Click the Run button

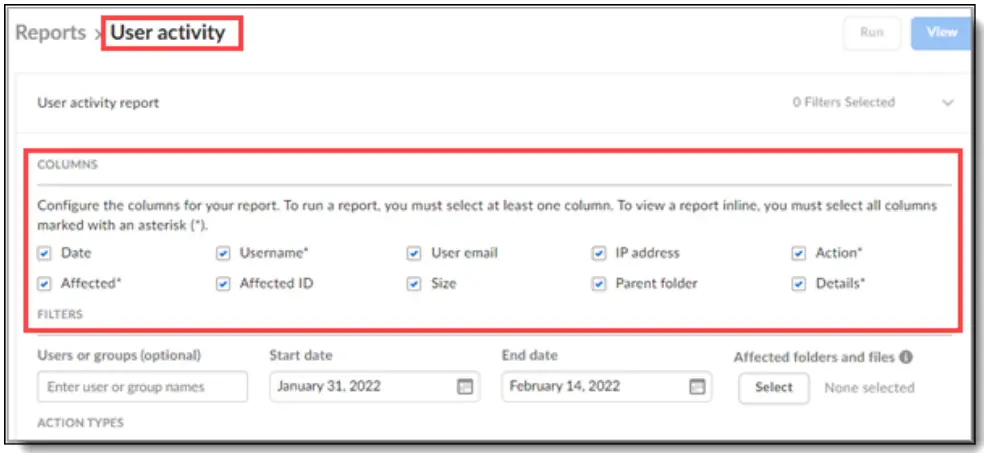[x=872, y=33]
